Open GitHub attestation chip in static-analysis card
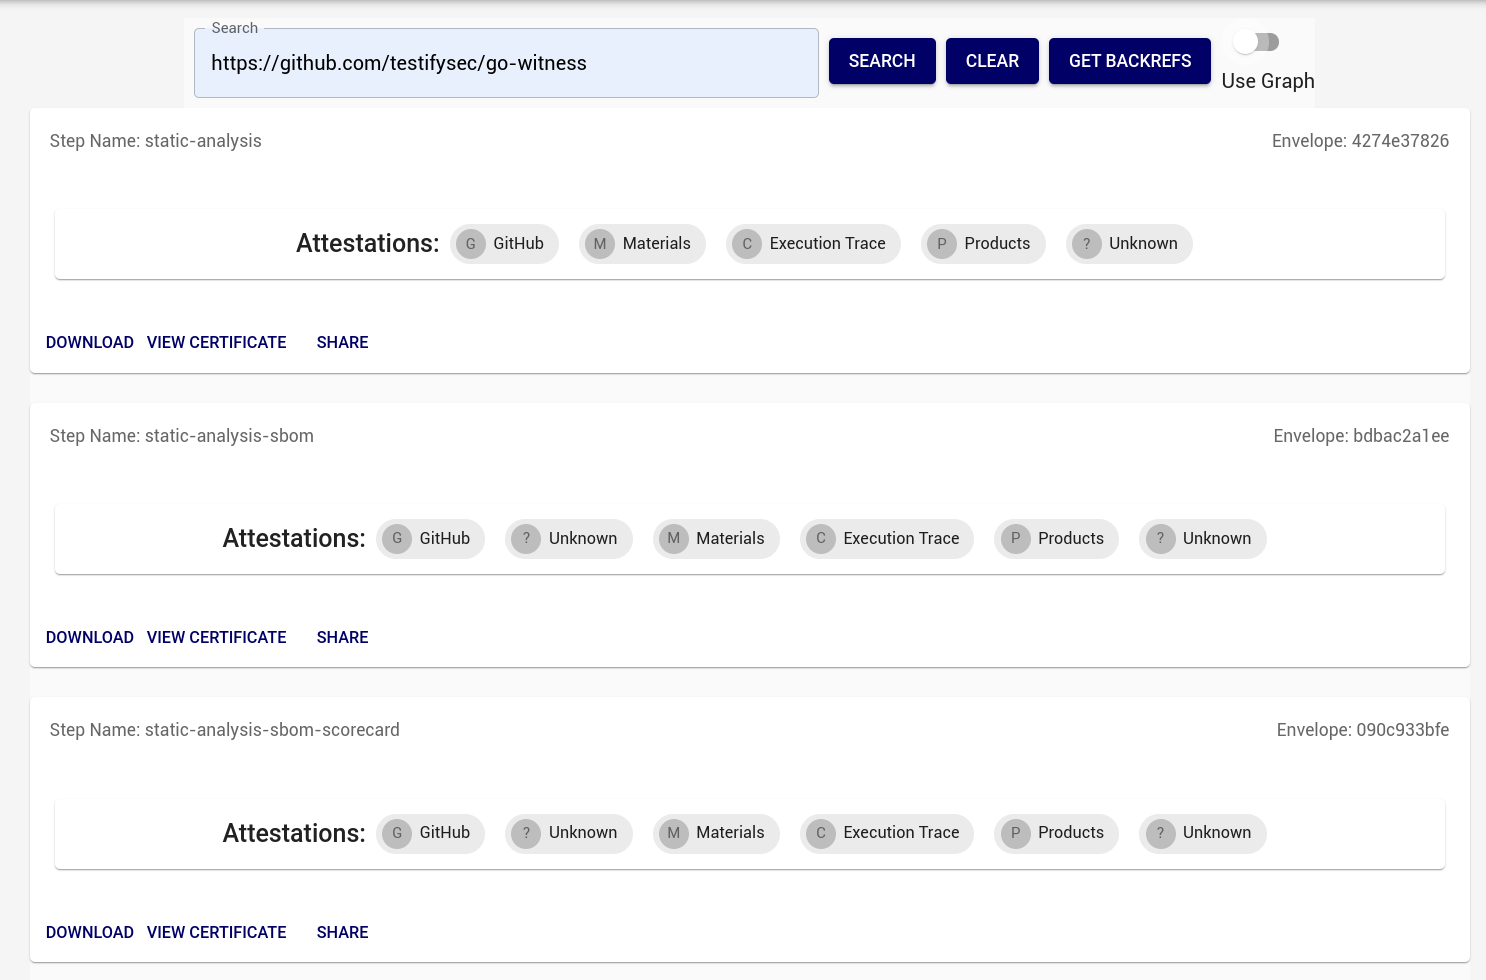This screenshot has width=1486, height=980. pos(504,244)
